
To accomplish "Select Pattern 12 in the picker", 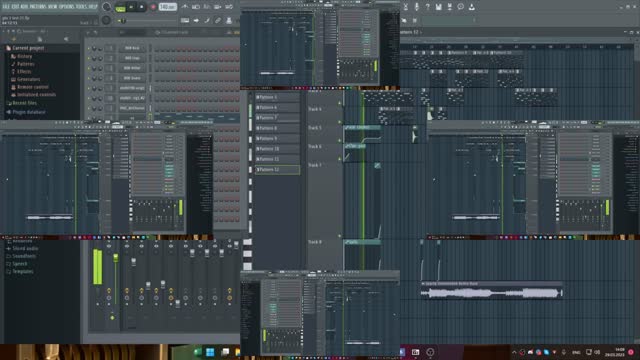I will [x=278, y=169].
